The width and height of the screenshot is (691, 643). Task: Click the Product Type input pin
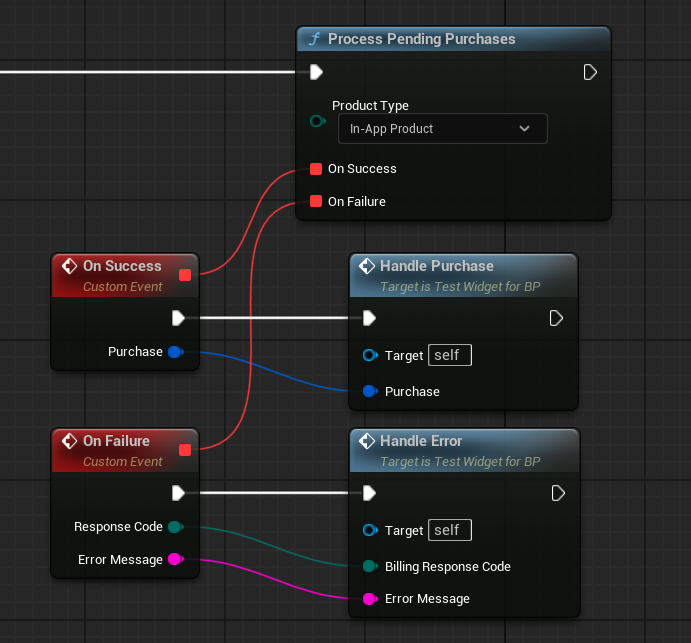pos(318,121)
